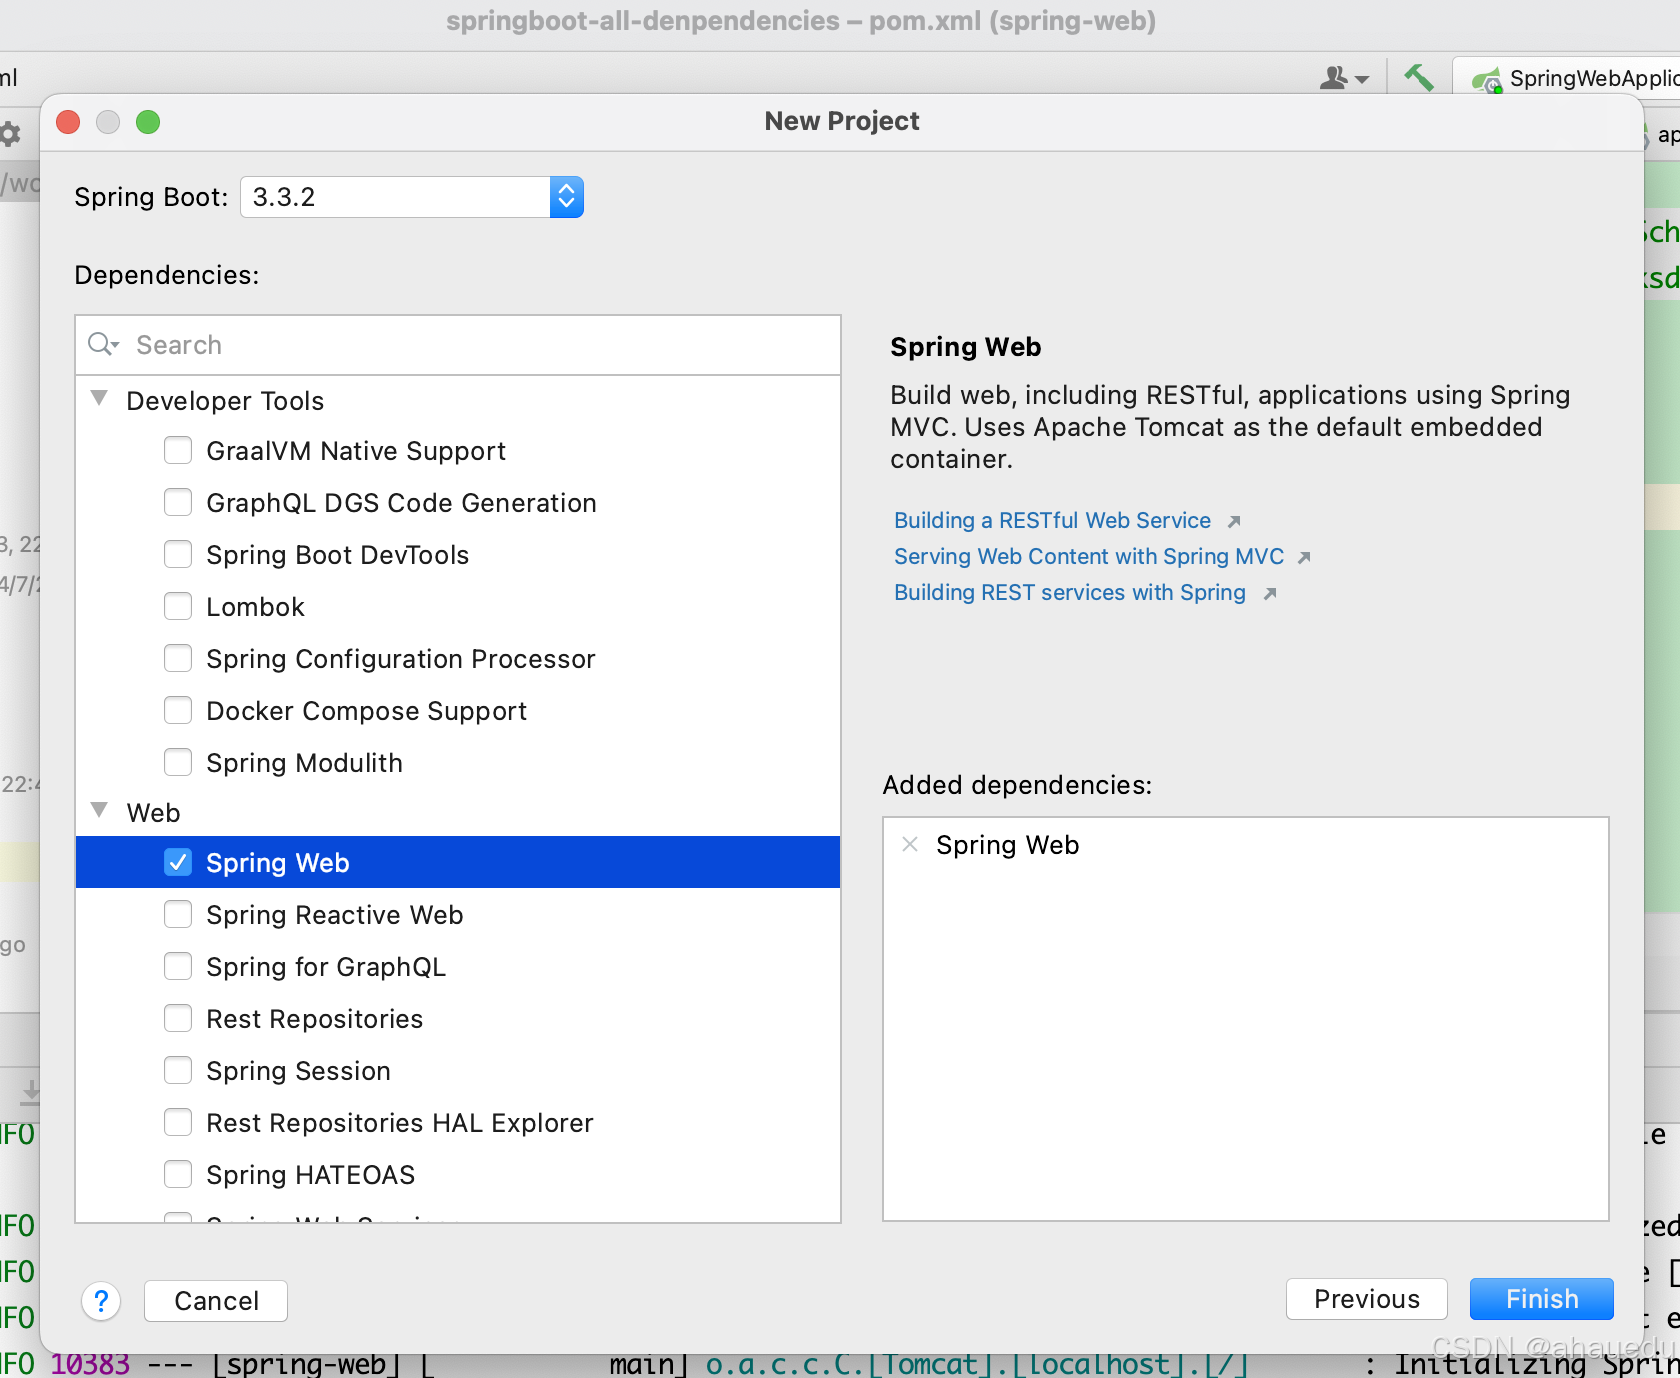Open arrow icon beside Serving Web Content link
The image size is (1680, 1378).
coord(1304,558)
